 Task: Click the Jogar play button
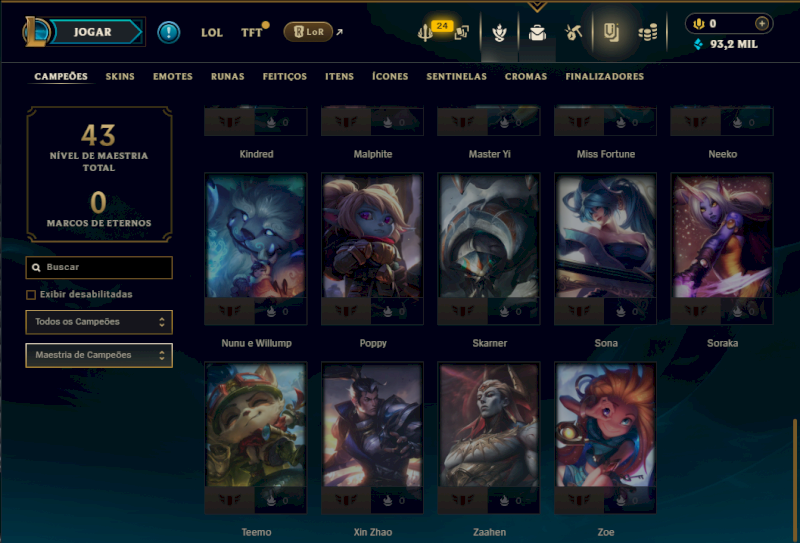(93, 32)
